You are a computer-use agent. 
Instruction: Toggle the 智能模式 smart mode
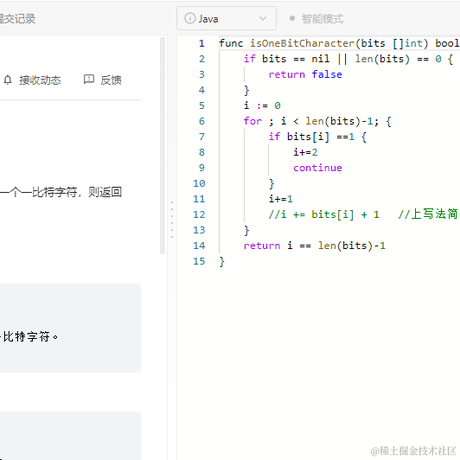tap(316, 19)
